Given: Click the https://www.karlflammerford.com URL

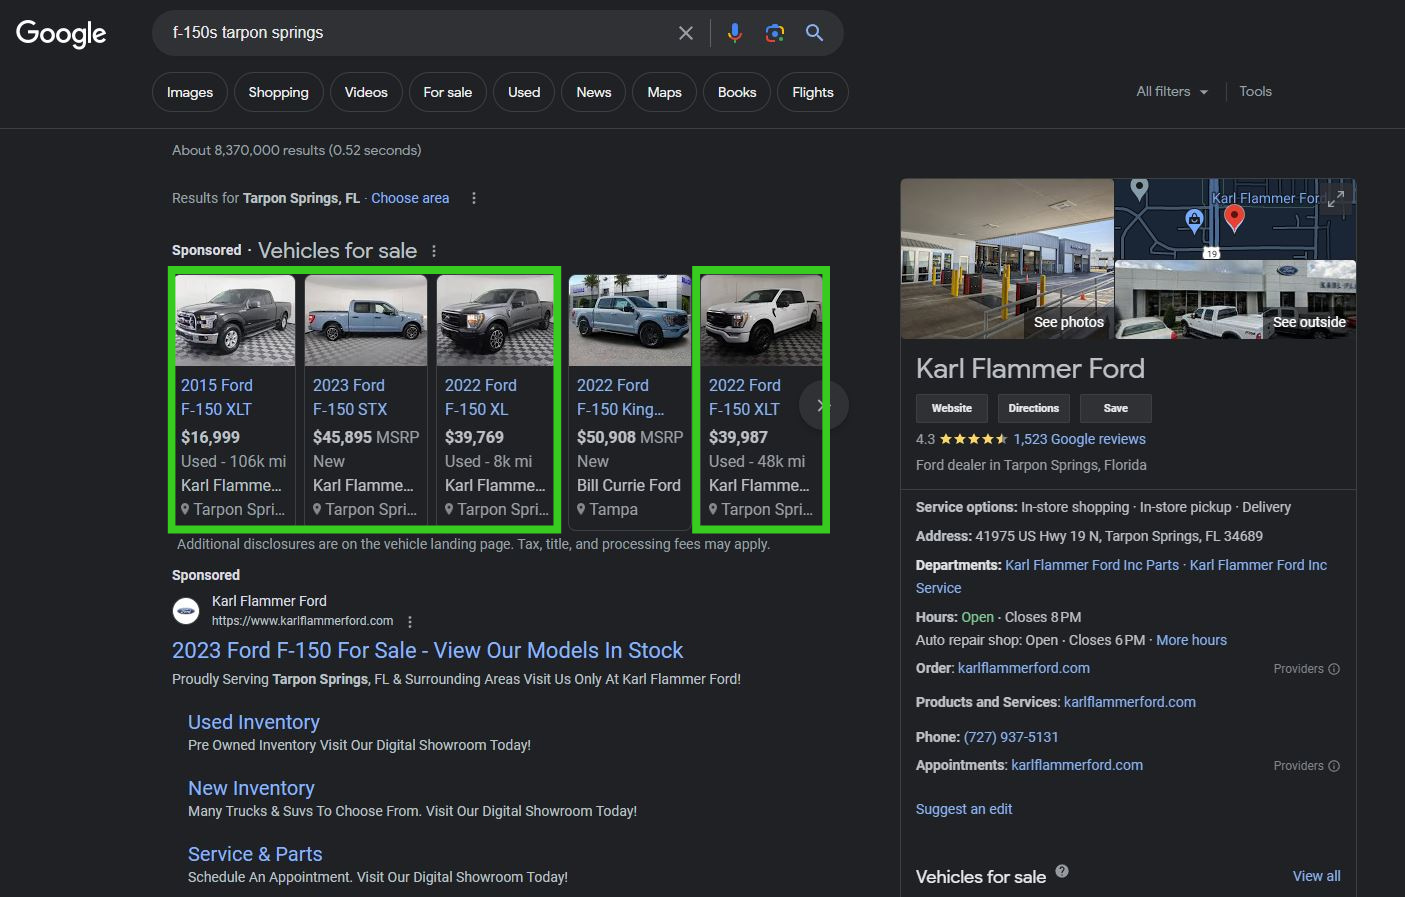Looking at the screenshot, I should click(302, 621).
